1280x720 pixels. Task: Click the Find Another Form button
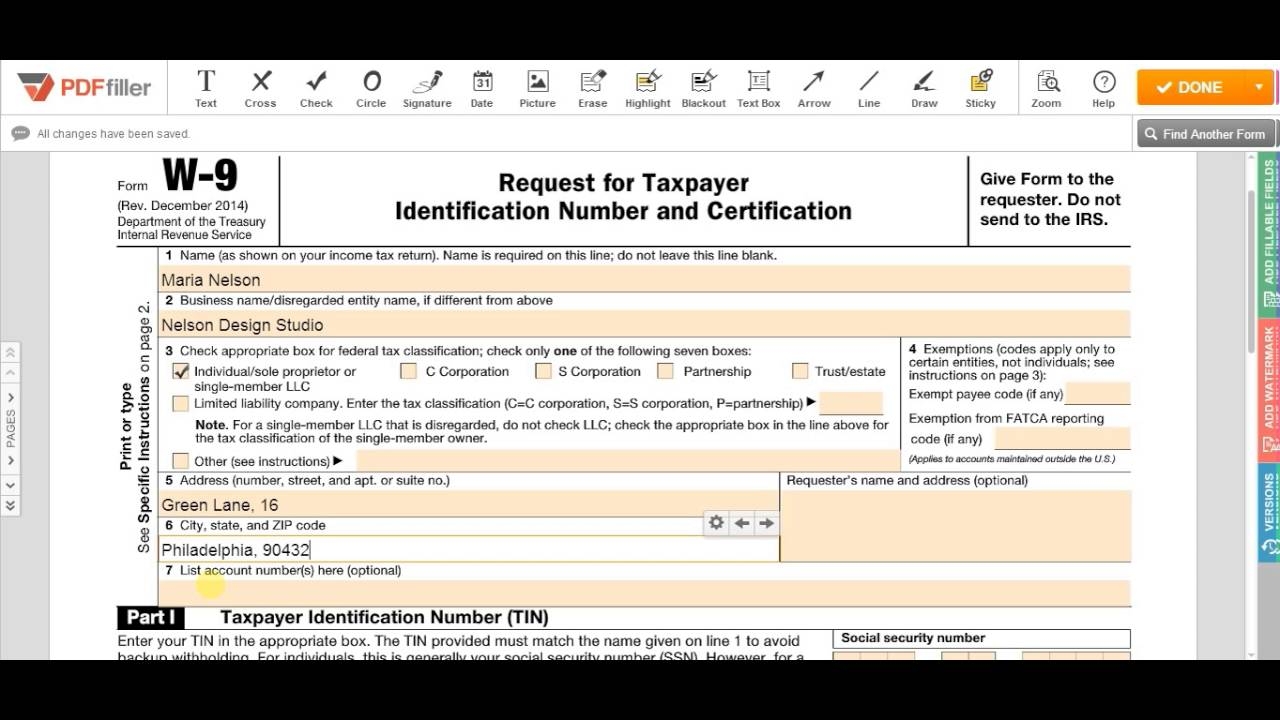pyautogui.click(x=1205, y=134)
